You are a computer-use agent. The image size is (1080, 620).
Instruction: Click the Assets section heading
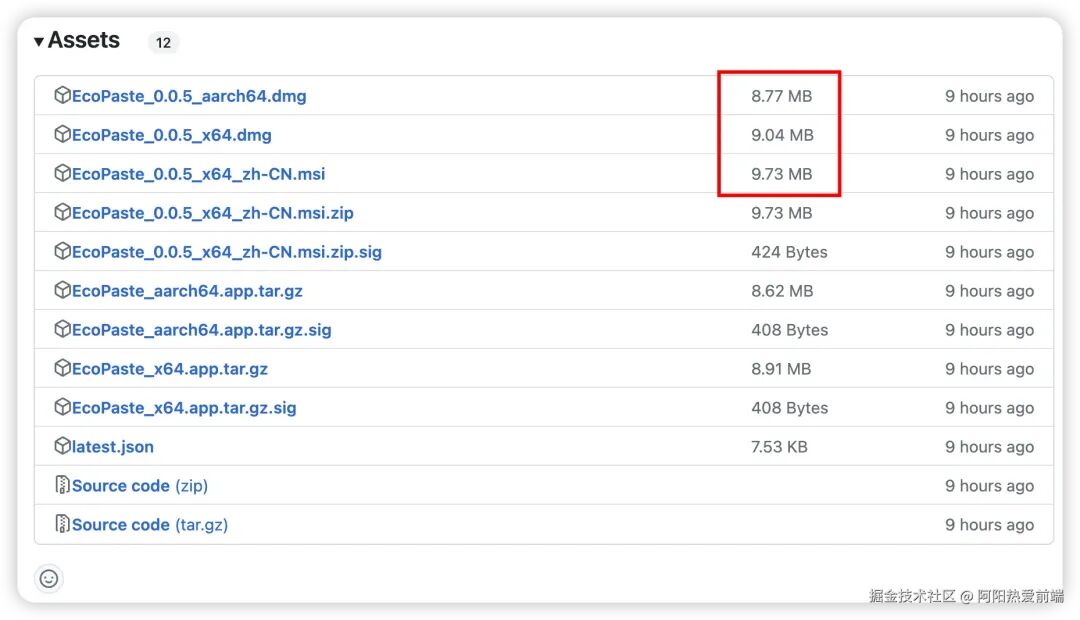click(84, 41)
